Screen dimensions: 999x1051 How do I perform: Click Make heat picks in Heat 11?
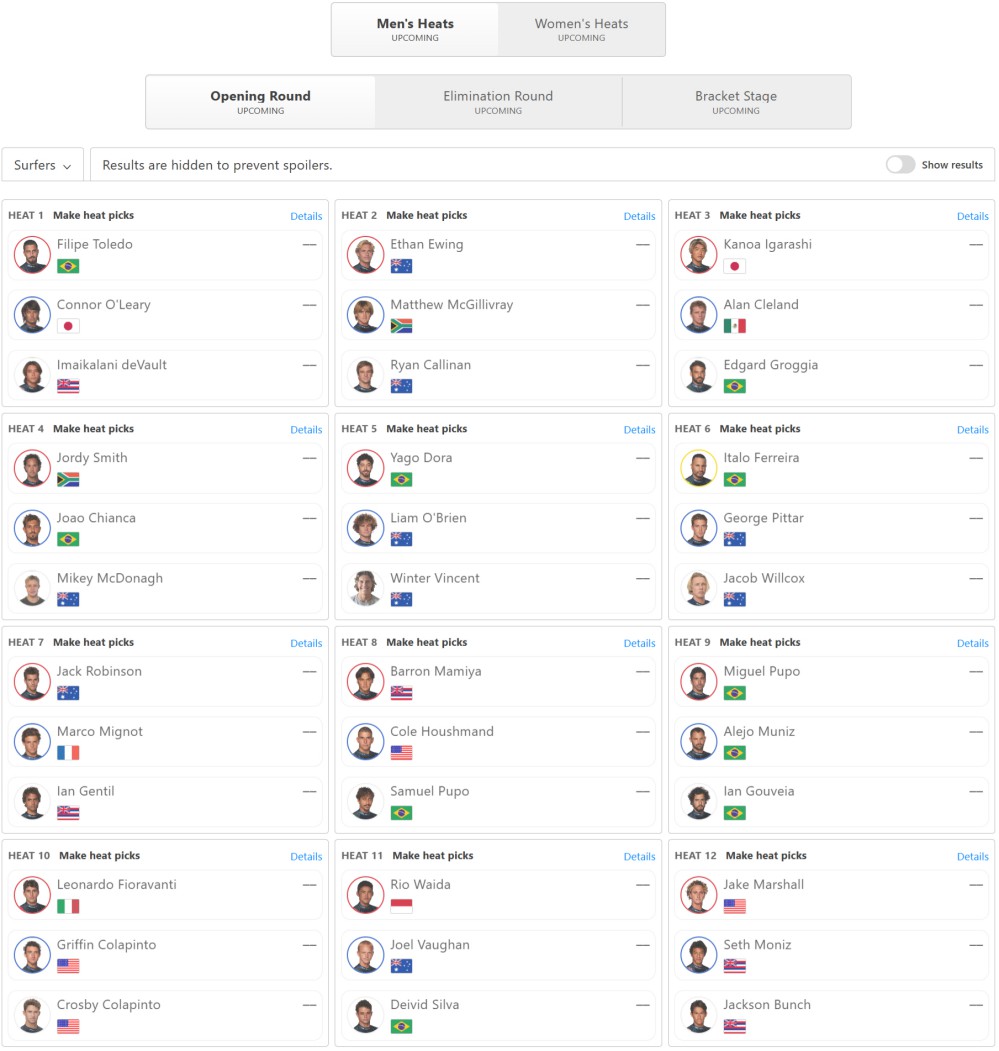pos(432,855)
